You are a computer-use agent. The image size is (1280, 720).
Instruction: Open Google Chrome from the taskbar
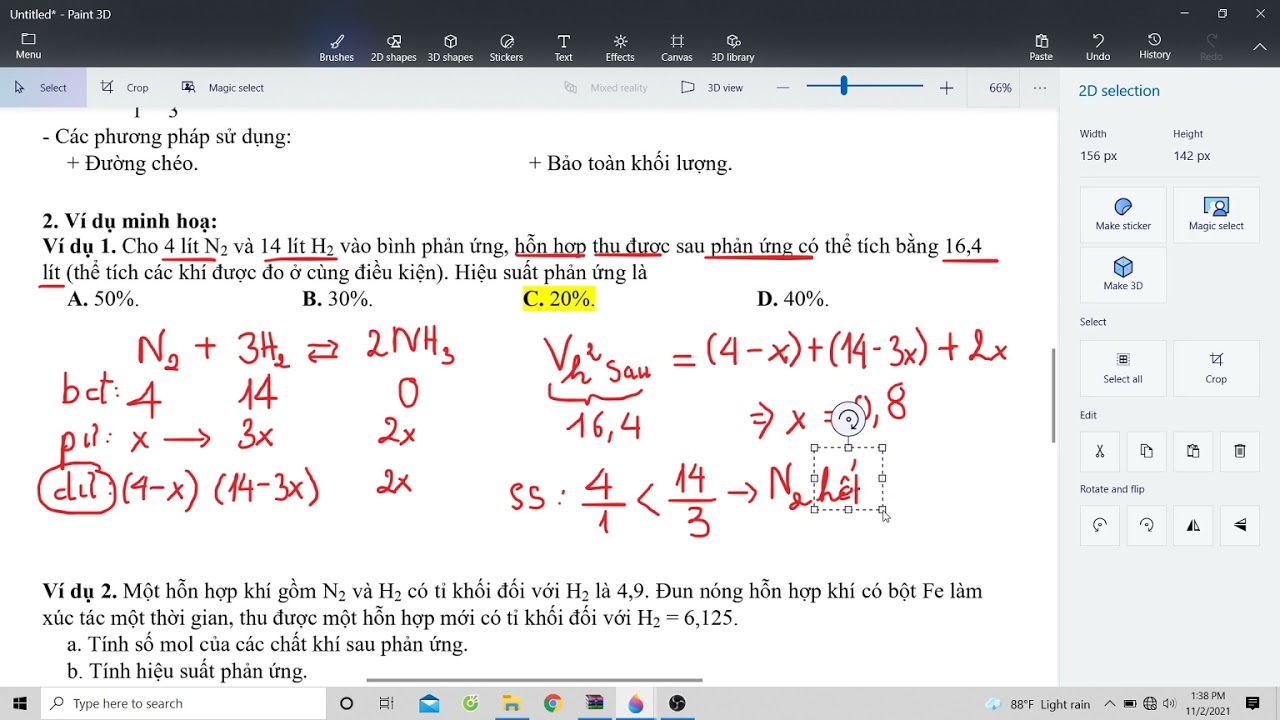tap(552, 703)
